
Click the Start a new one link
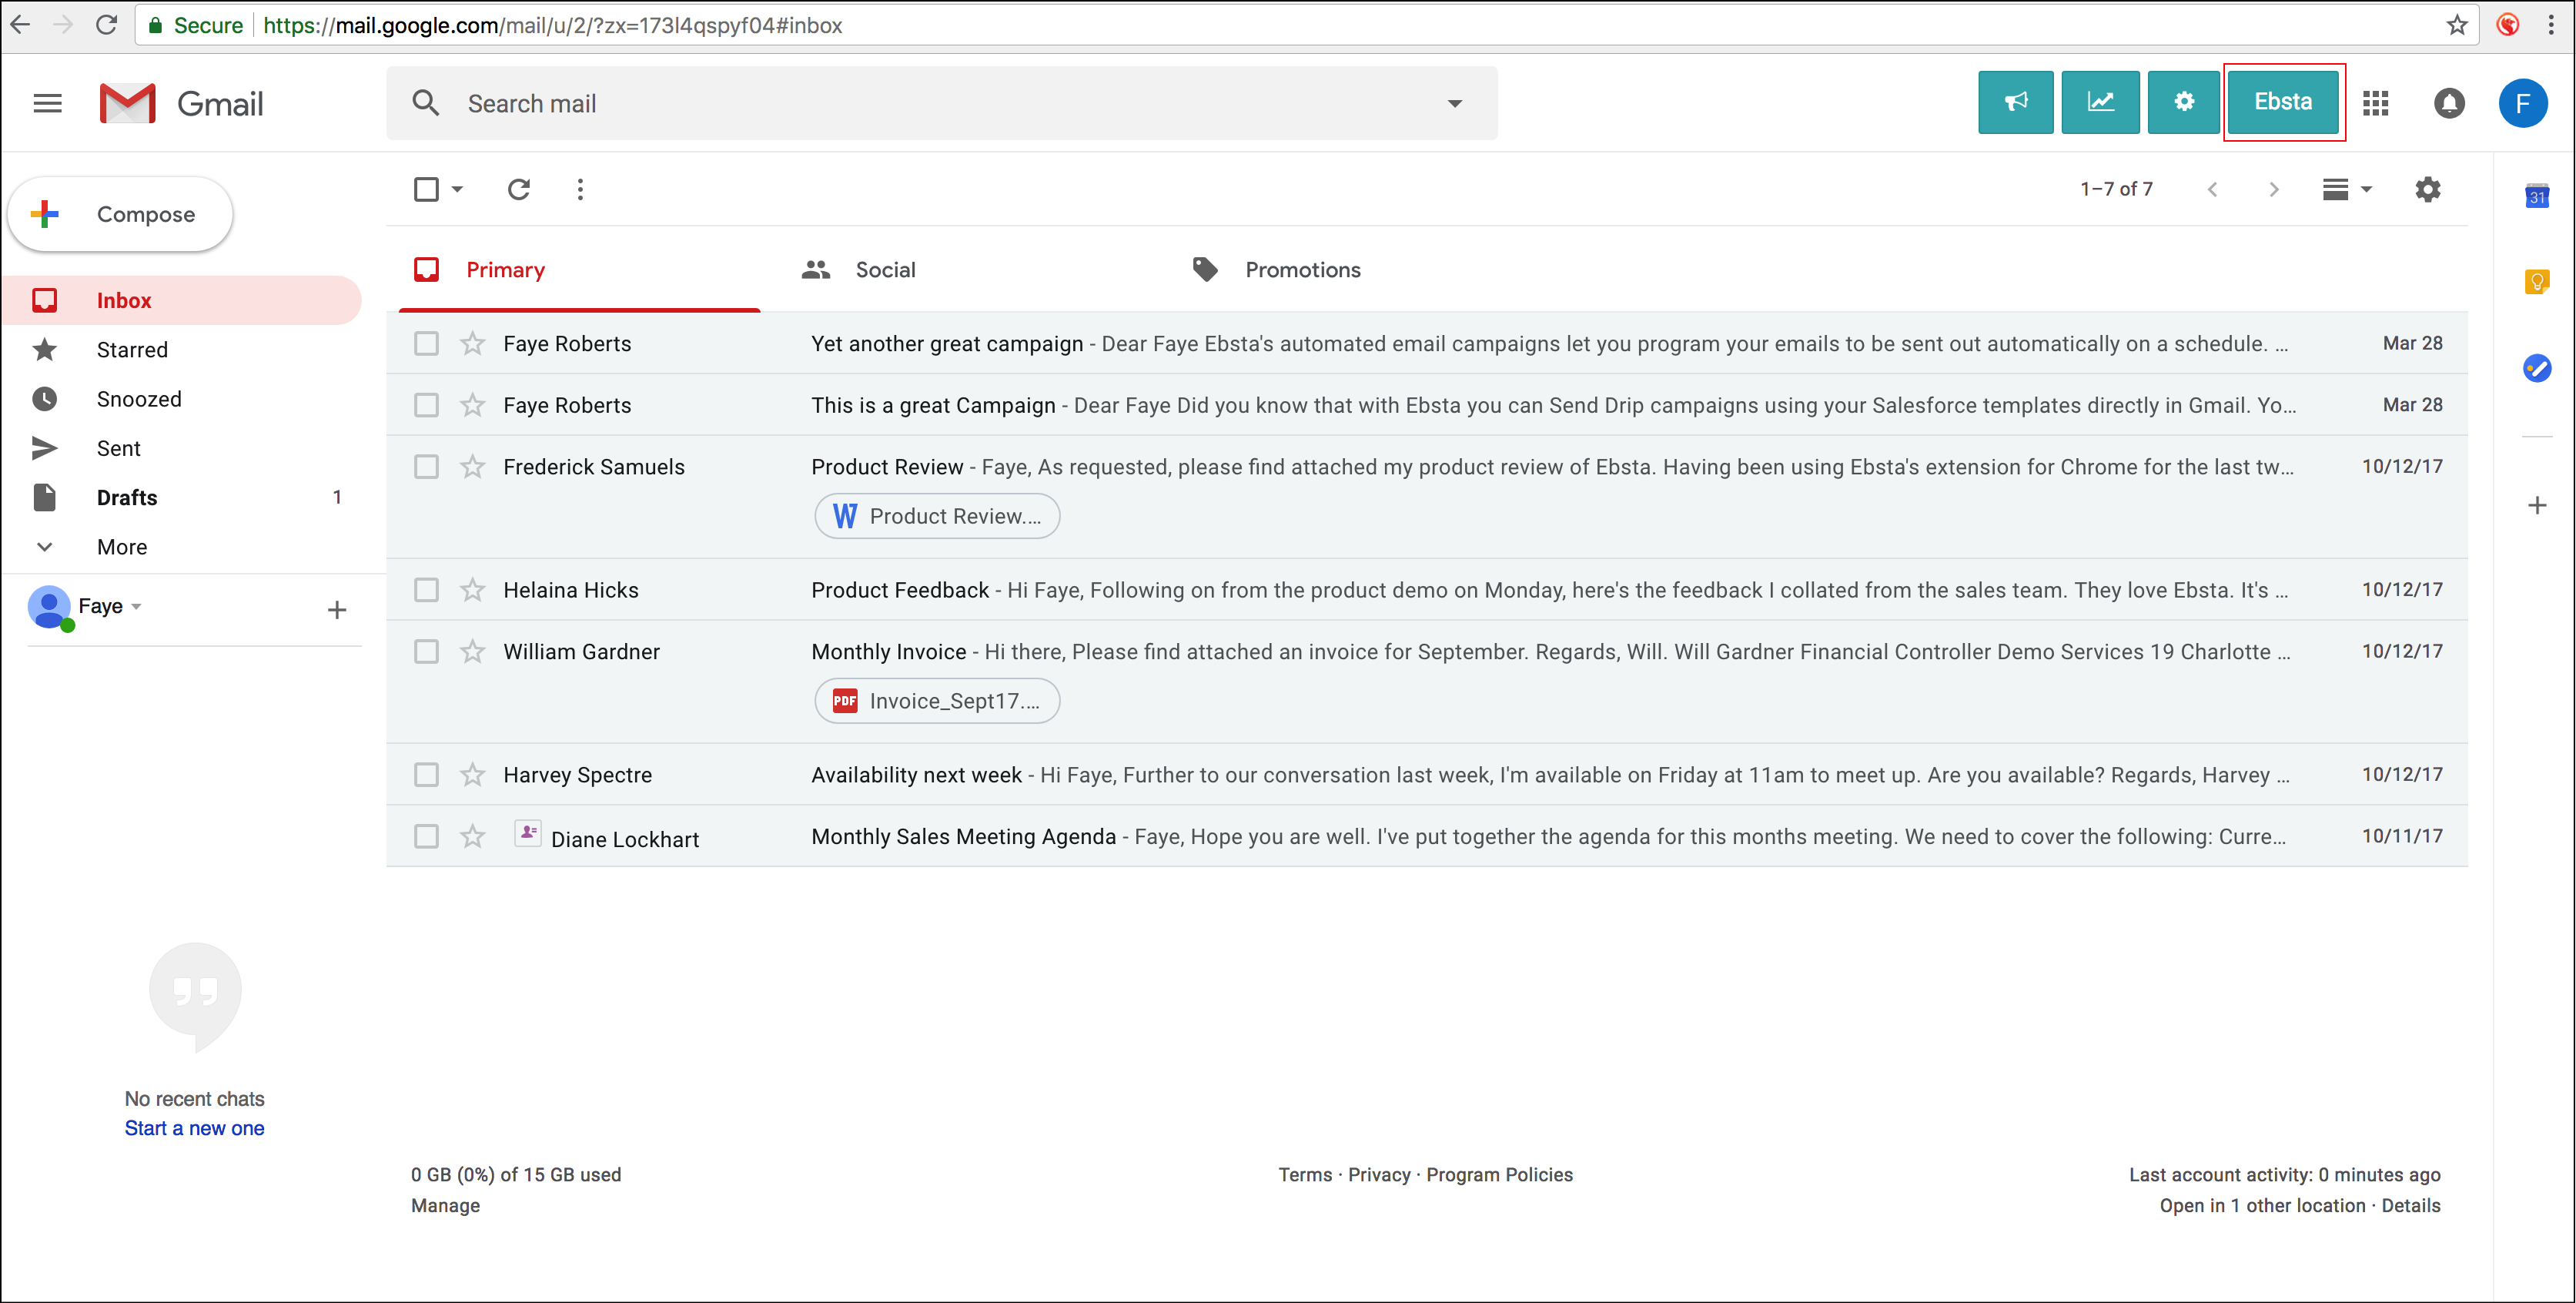point(194,1128)
